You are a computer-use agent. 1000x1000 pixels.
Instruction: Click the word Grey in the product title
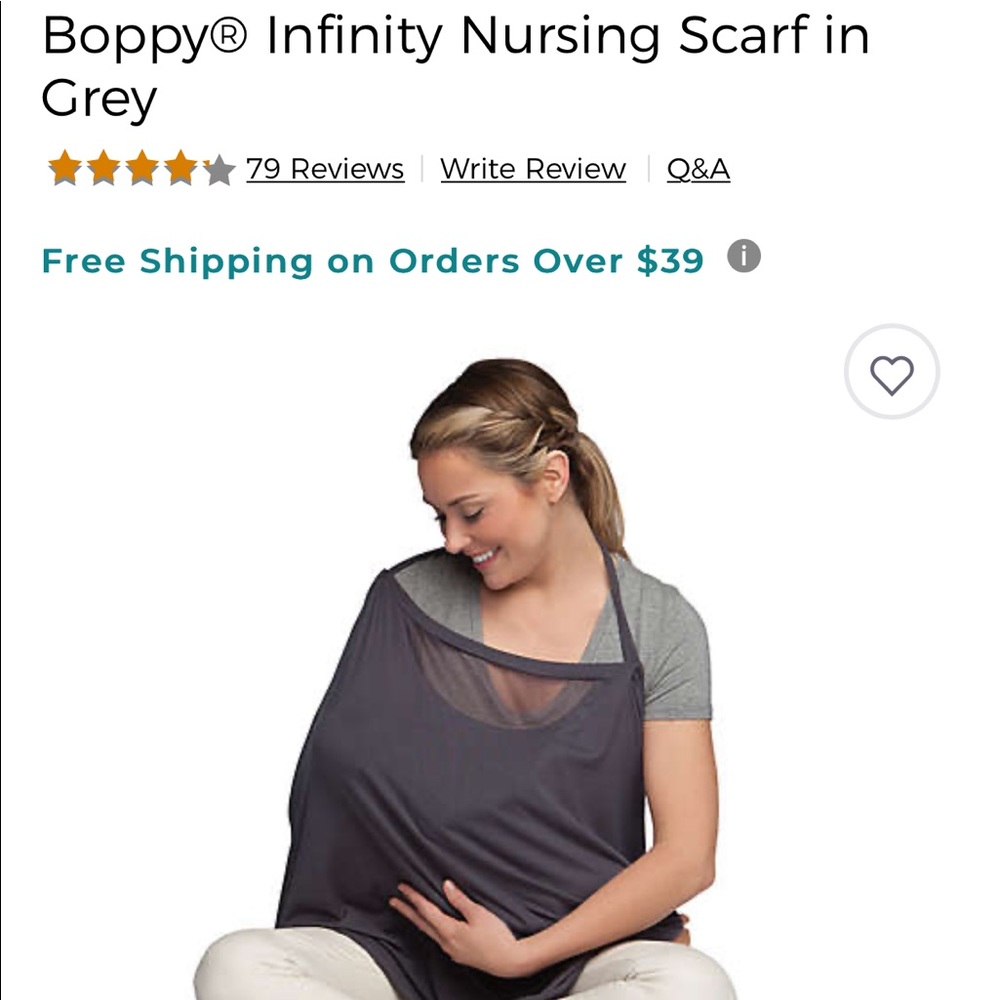(x=98, y=100)
